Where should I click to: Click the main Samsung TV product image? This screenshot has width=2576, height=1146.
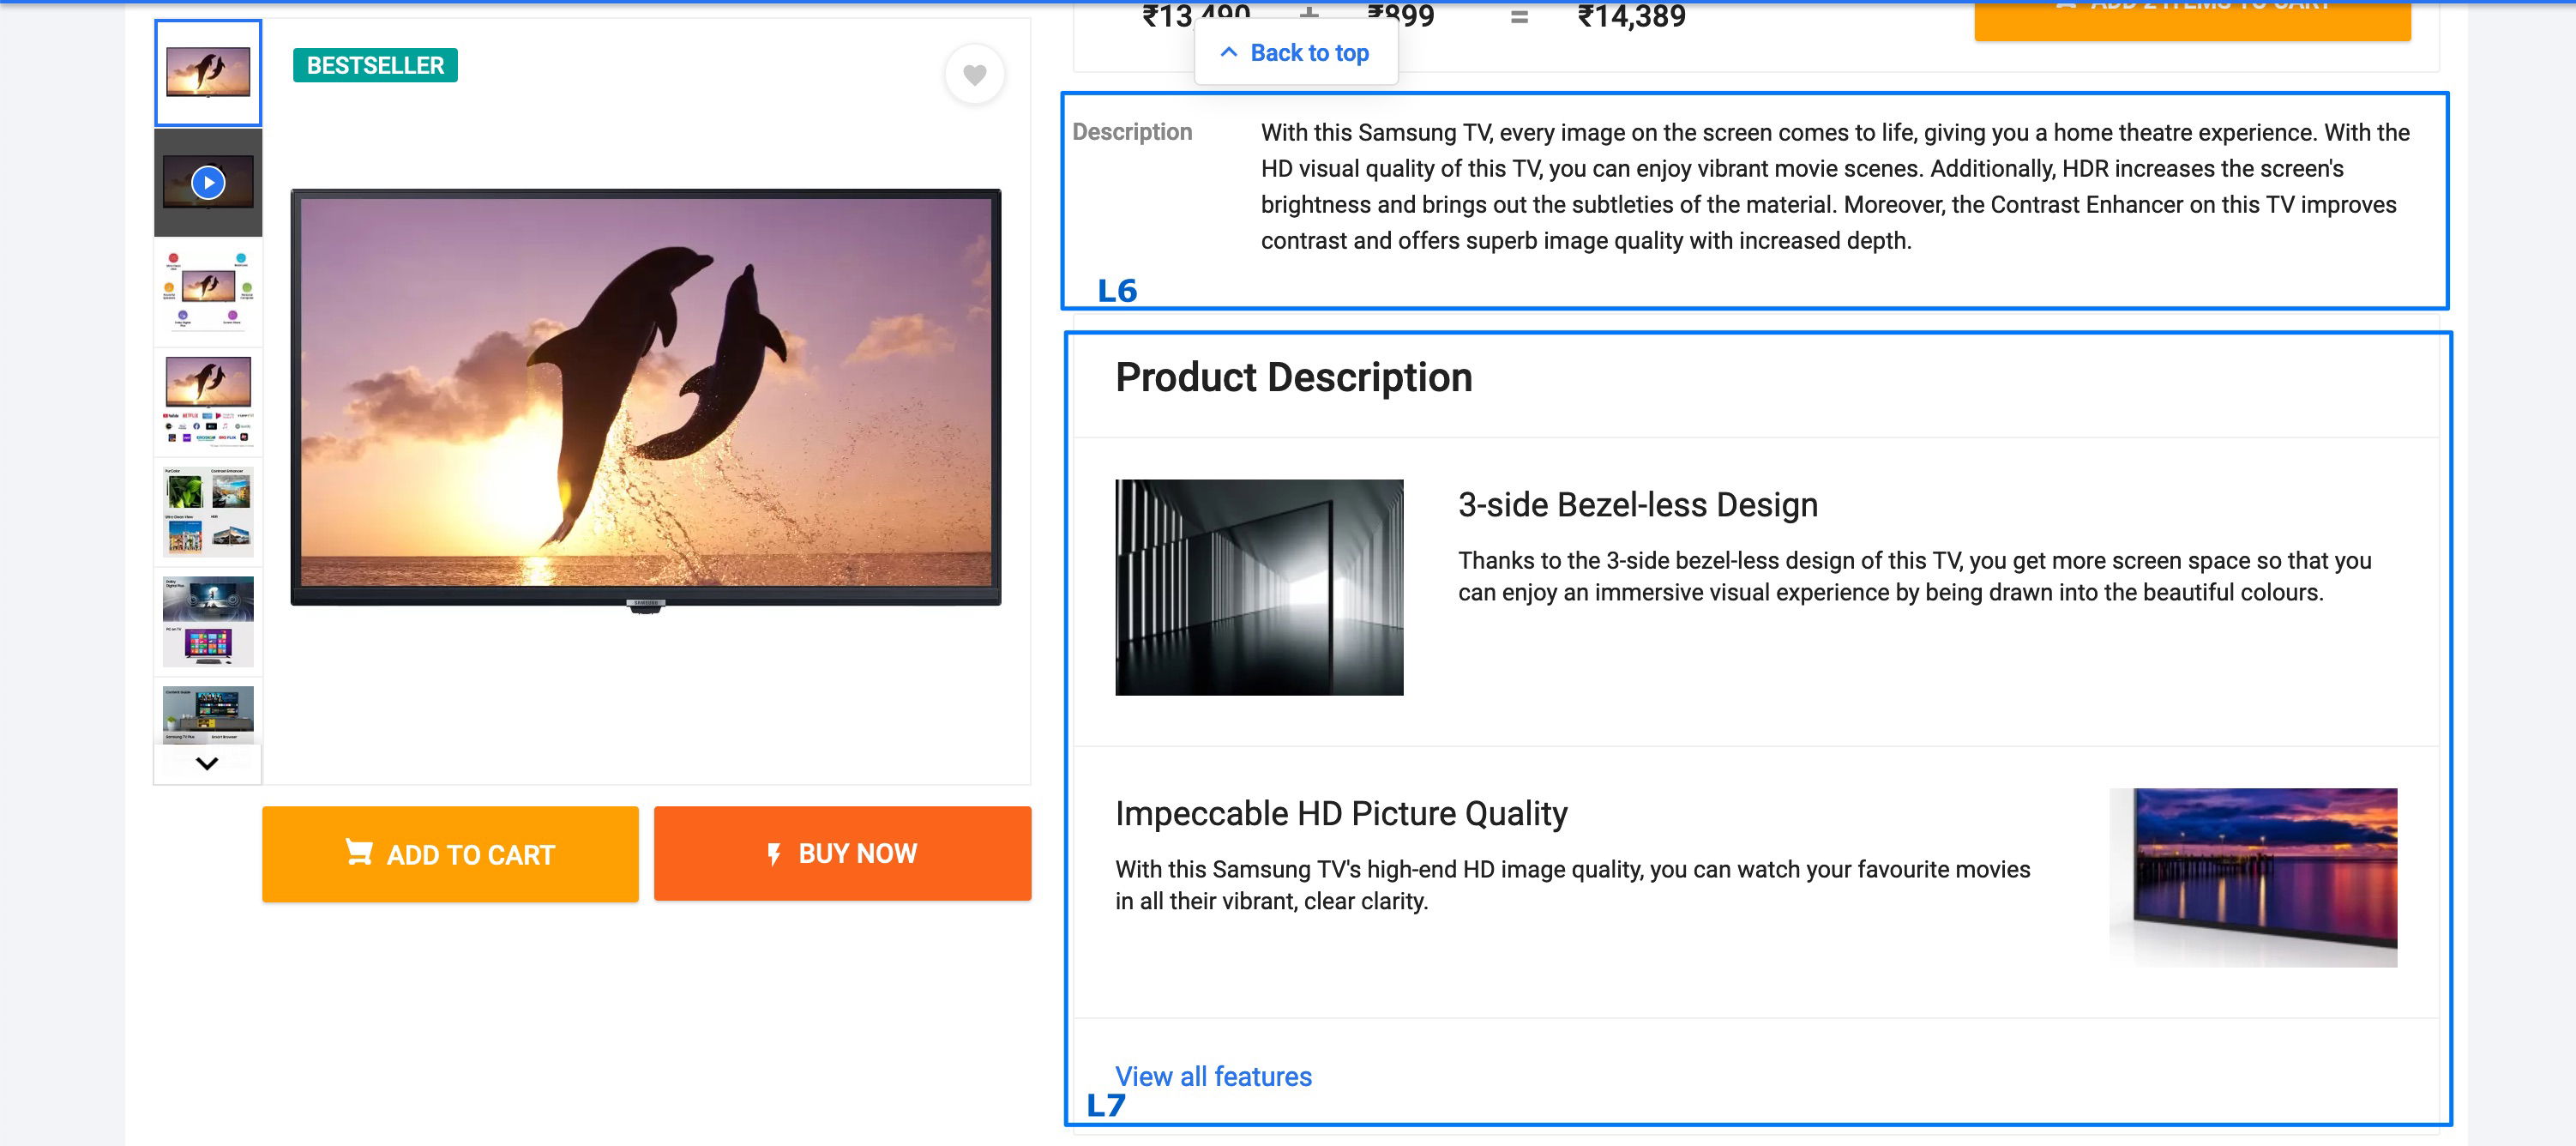[645, 398]
